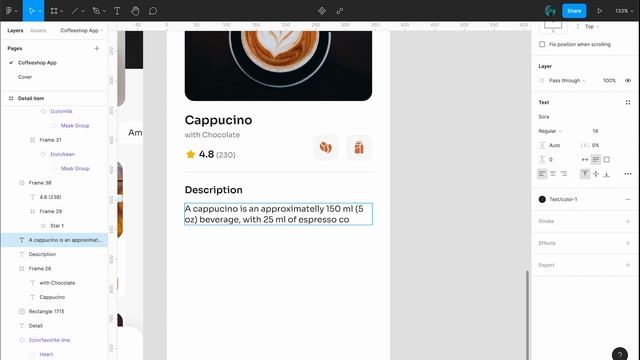Edit the 0% letter spacing field
The image size is (640, 360).
pos(596,145)
